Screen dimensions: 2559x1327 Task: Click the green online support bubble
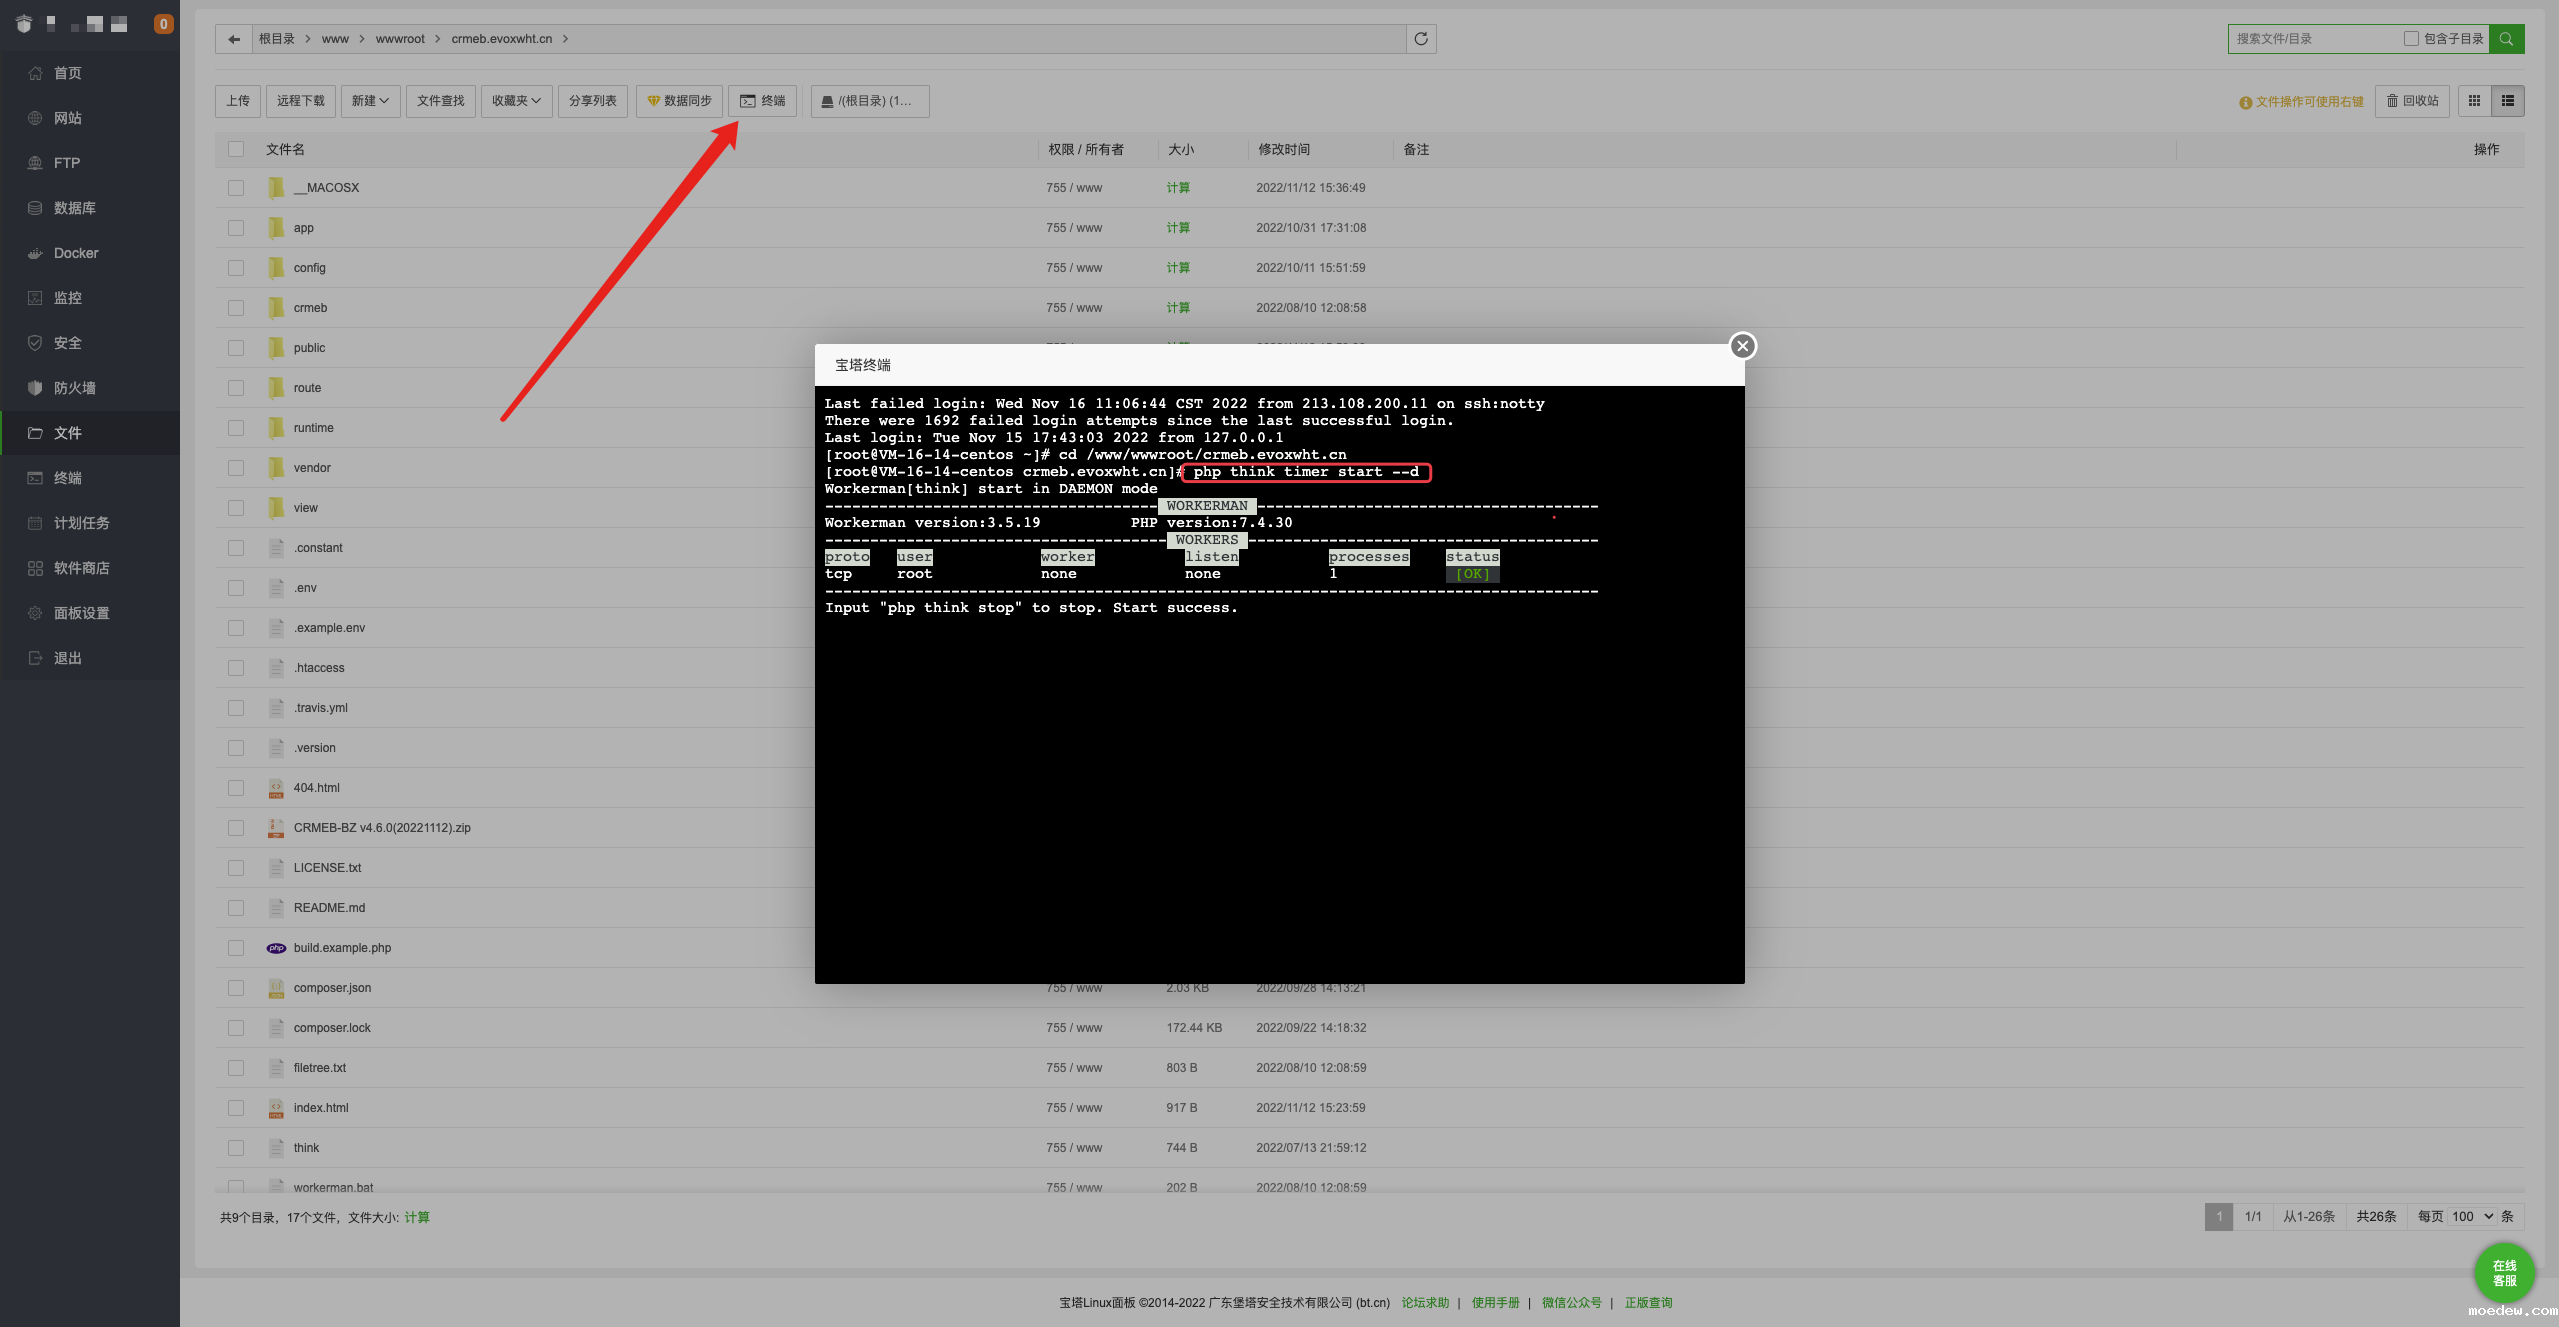tap(2504, 1273)
